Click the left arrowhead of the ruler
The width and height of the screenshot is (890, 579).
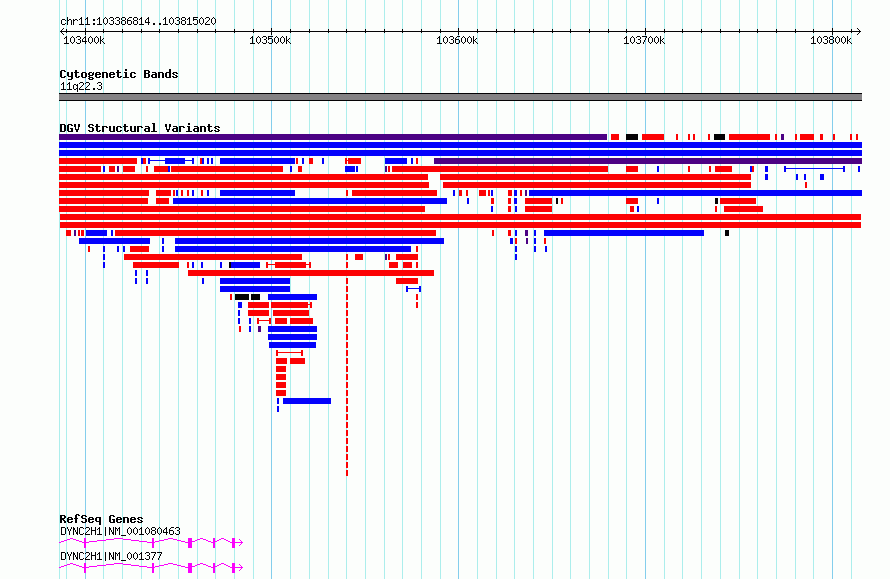[x=62, y=32]
